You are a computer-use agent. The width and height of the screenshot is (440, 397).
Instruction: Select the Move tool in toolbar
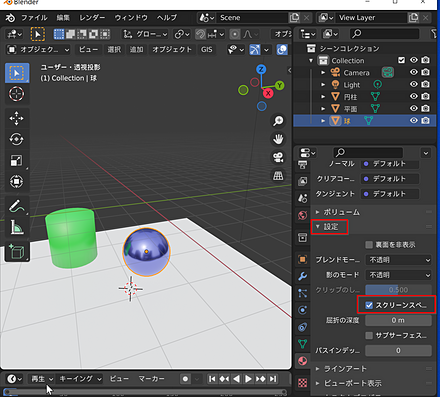tap(16, 118)
